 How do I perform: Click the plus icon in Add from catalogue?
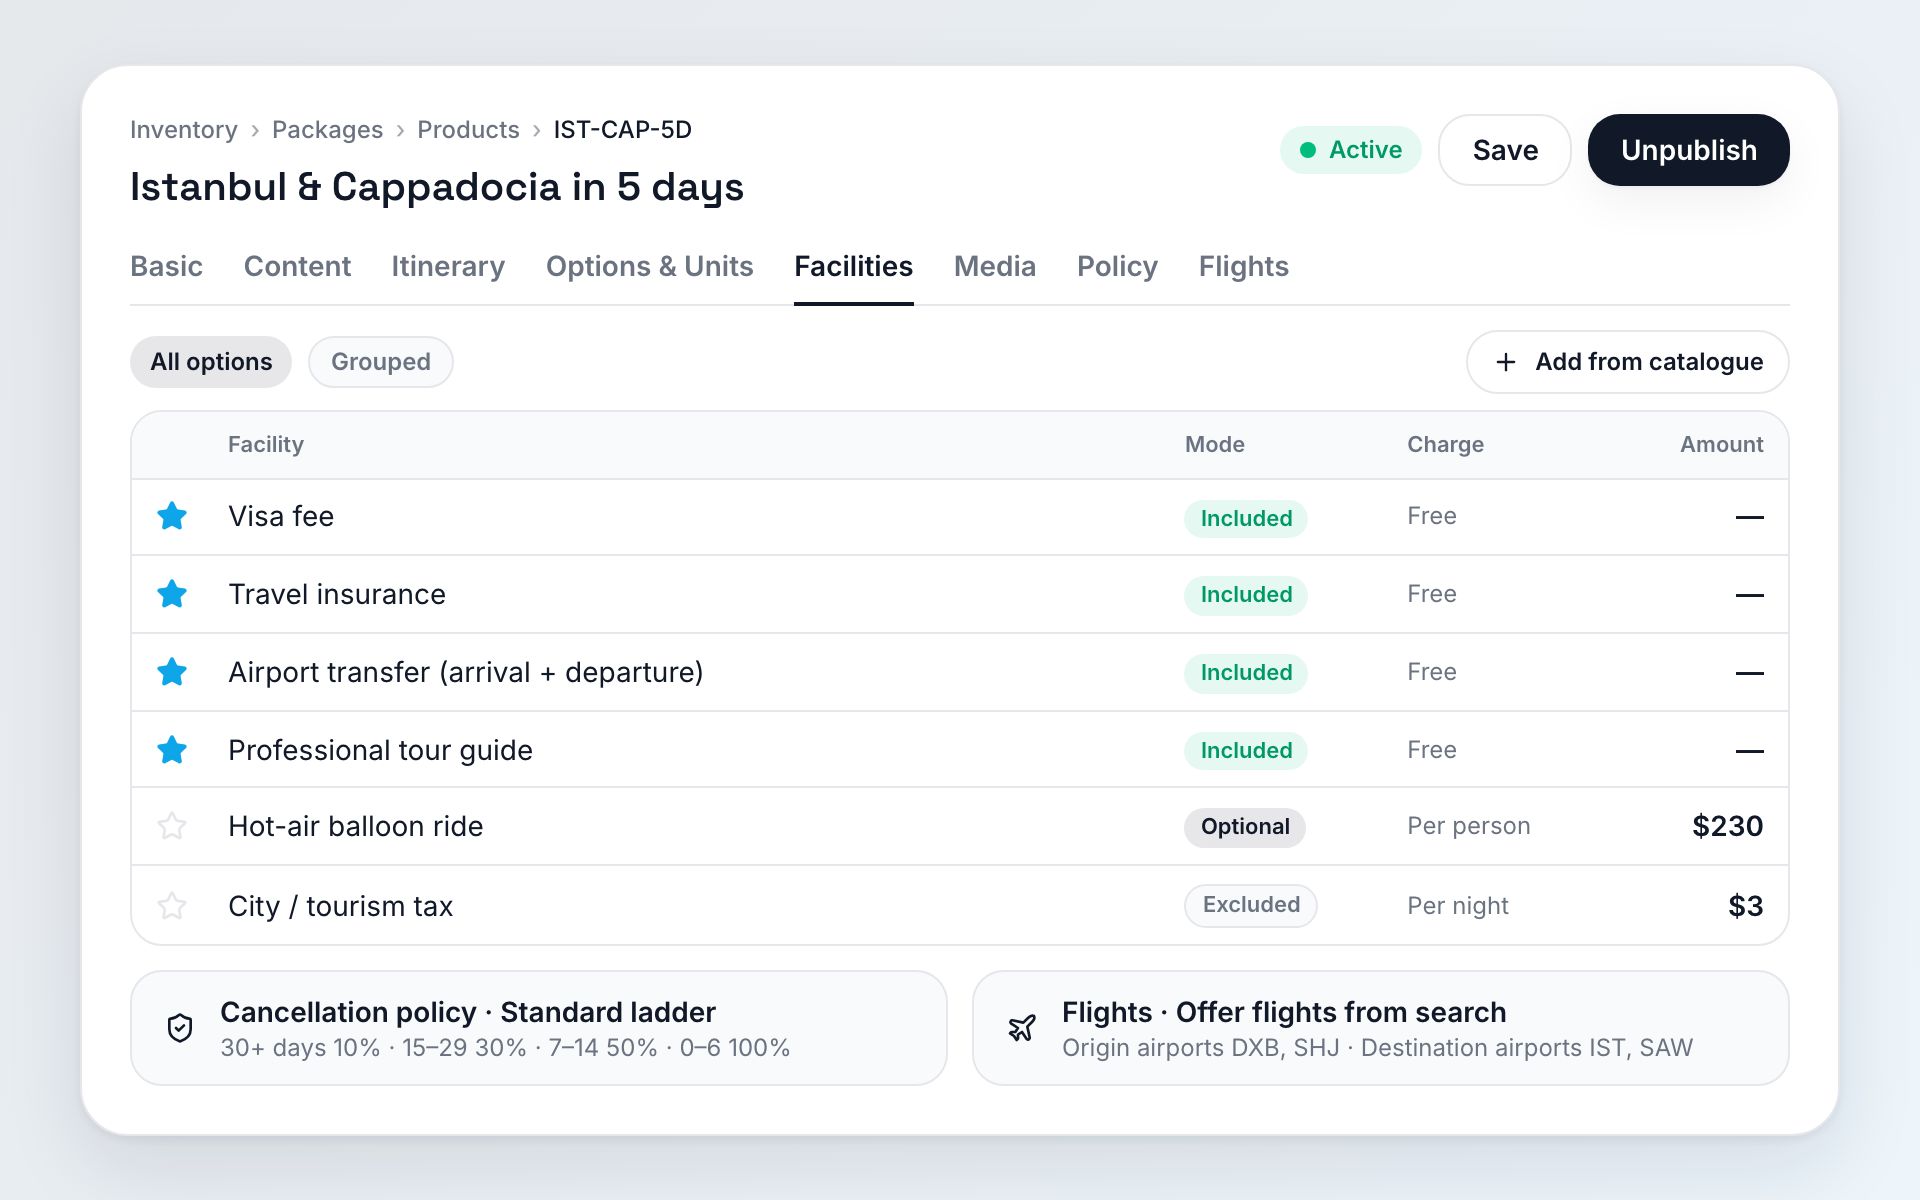tap(1505, 362)
